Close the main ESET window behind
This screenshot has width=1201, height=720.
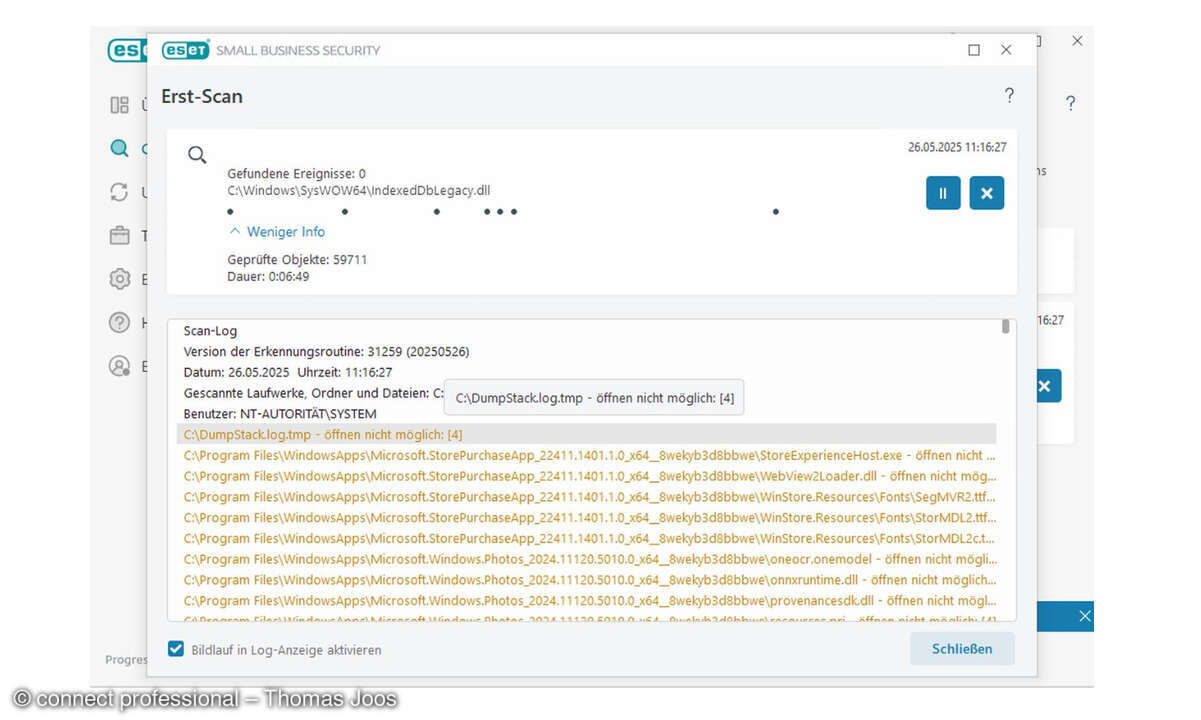[x=1077, y=41]
